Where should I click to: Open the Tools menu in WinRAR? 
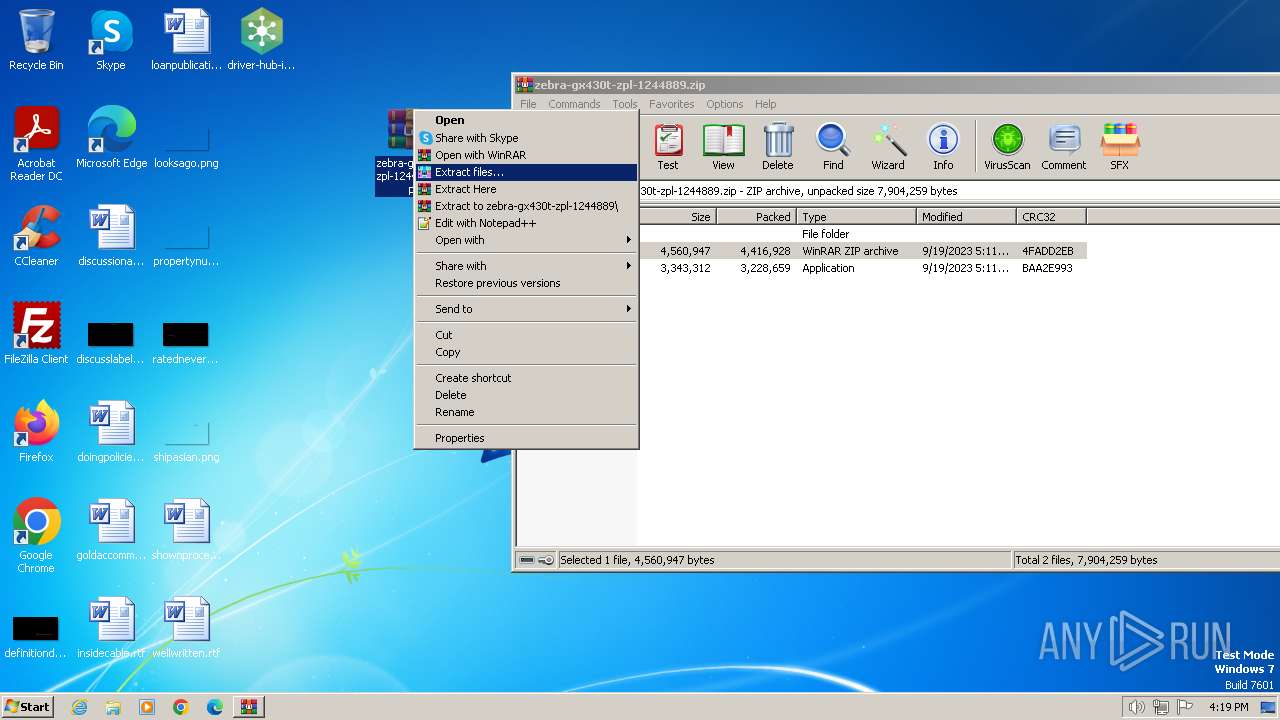[x=625, y=104]
